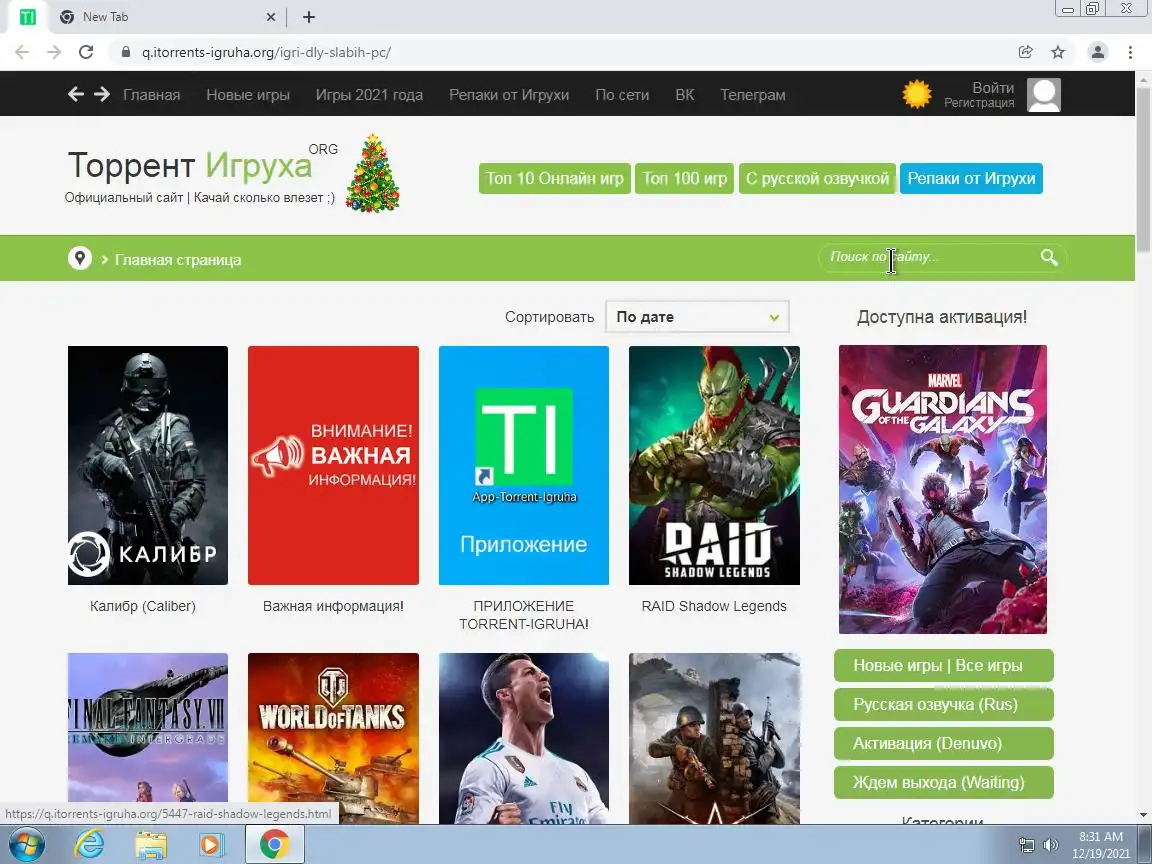The image size is (1152, 864).
Task: Open the World of Tanks cover thumbnail
Action: coord(333,738)
